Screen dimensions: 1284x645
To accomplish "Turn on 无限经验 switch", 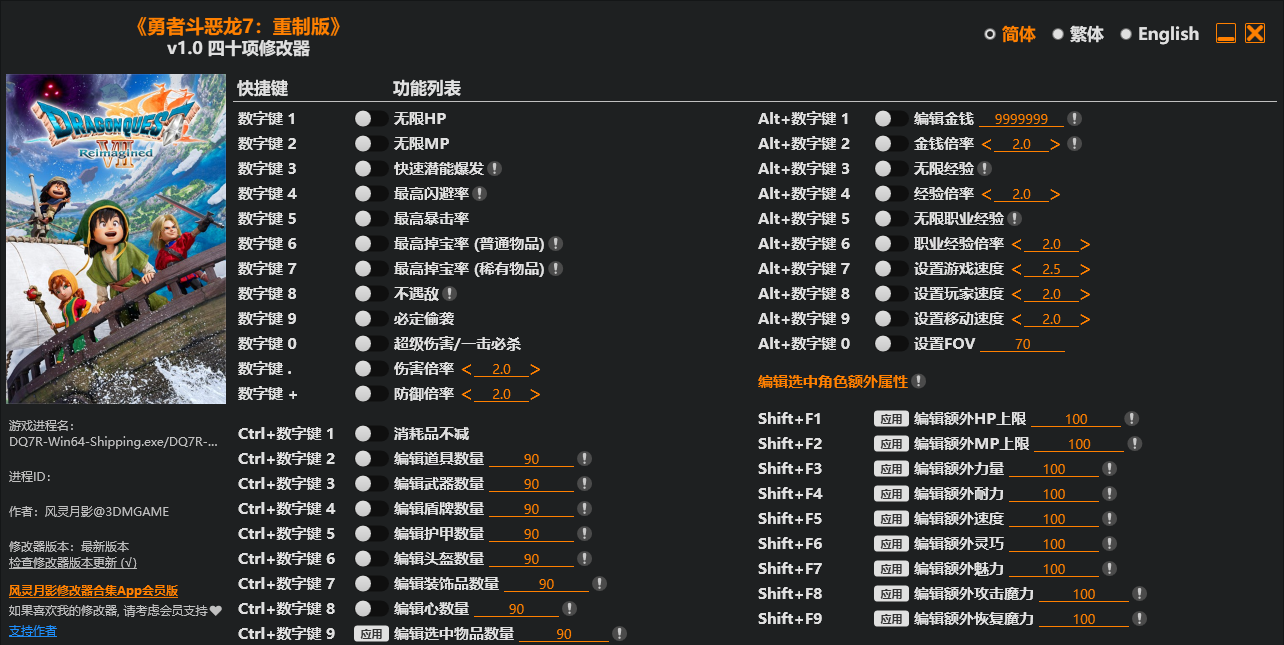I will click(x=891, y=169).
